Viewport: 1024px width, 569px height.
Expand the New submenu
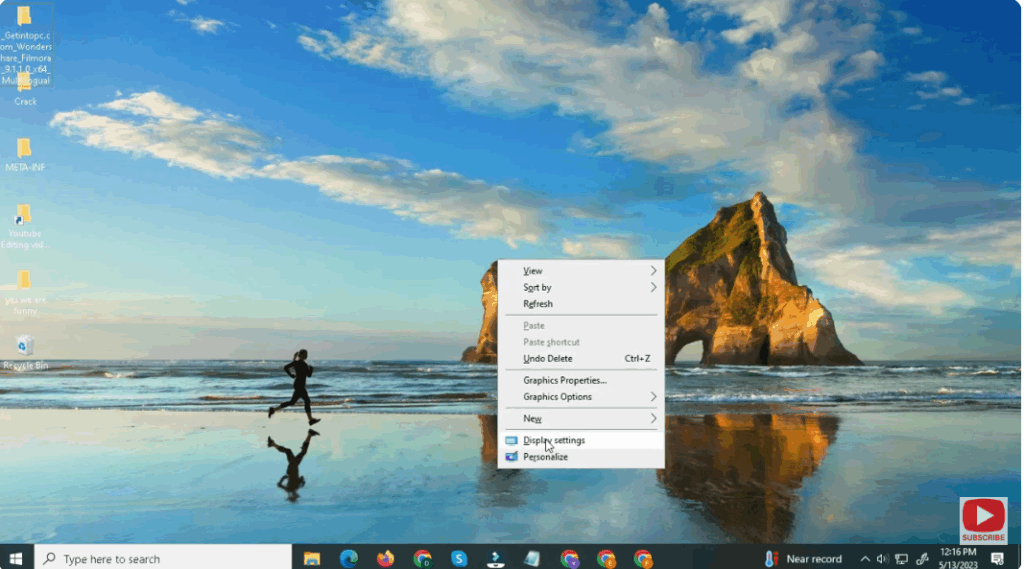pos(581,419)
